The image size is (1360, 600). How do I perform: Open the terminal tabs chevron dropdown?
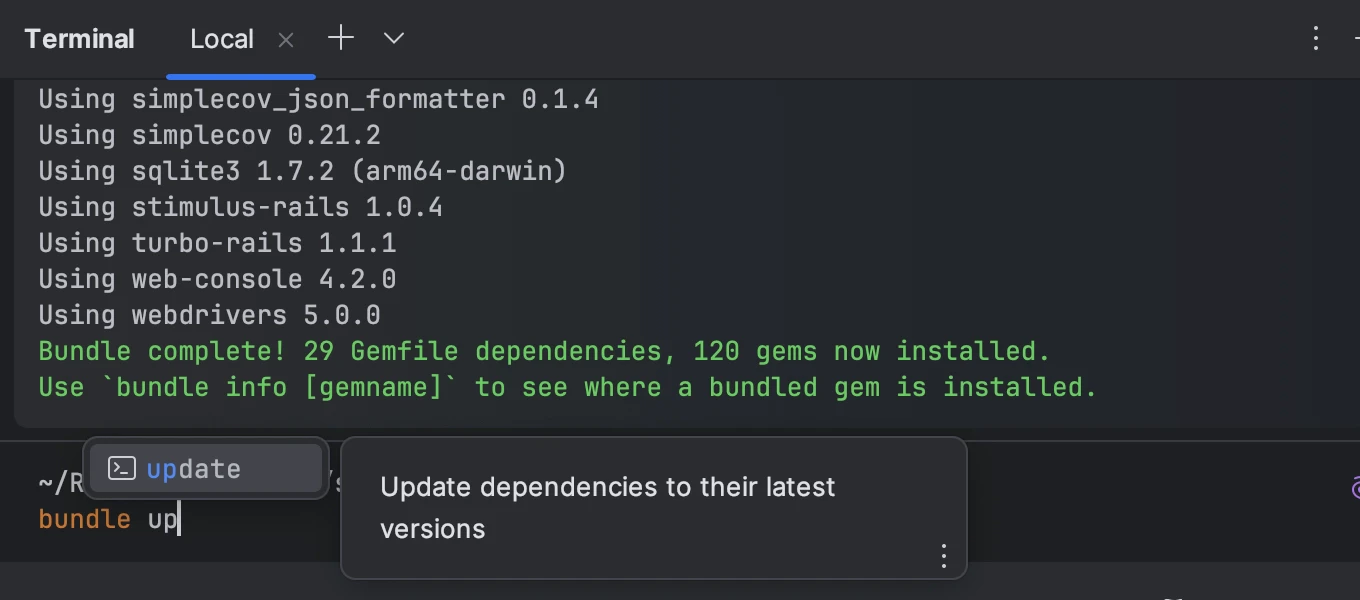coord(394,39)
